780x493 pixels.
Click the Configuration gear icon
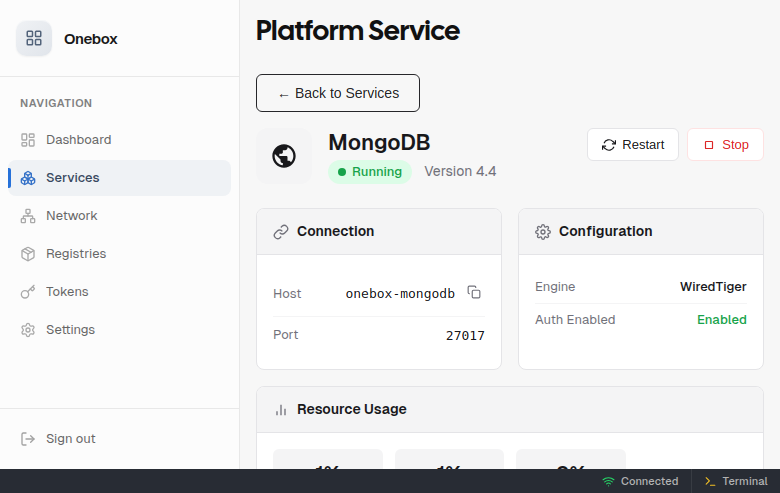pyautogui.click(x=543, y=232)
